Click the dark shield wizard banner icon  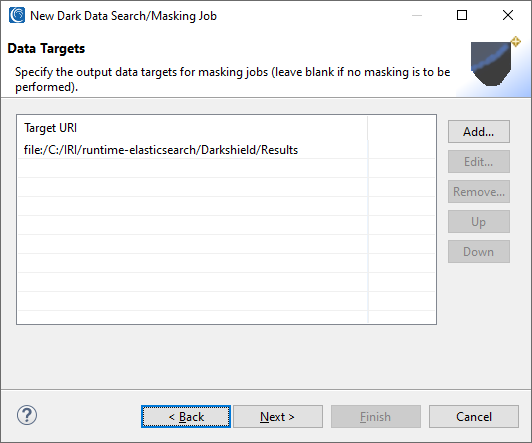coord(495,62)
